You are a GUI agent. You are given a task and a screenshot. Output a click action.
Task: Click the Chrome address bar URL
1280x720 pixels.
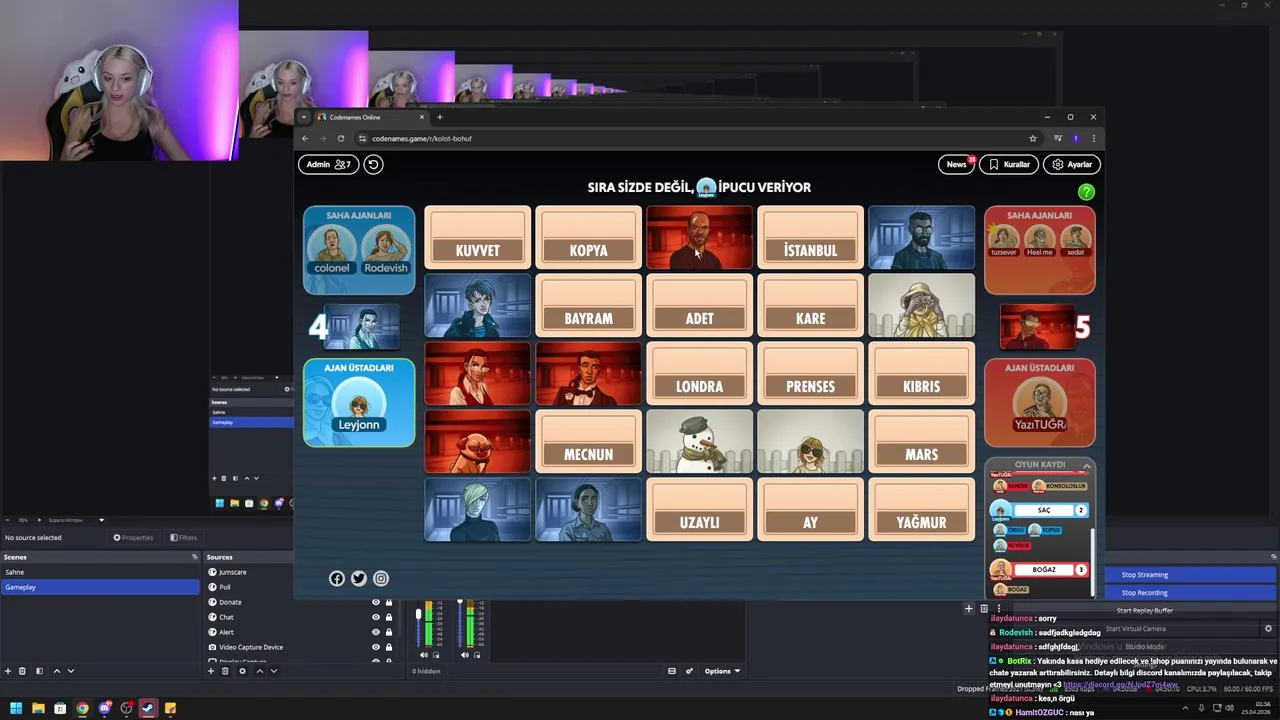tap(422, 138)
